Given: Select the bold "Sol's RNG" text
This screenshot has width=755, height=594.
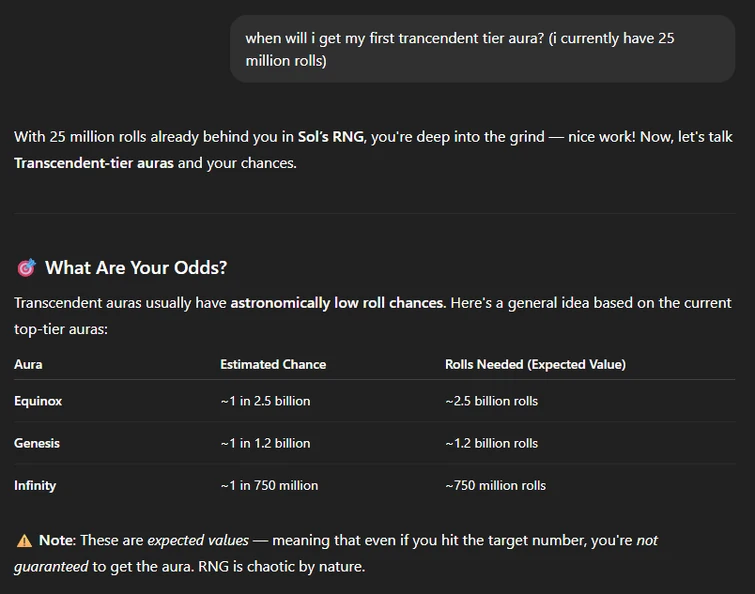Looking at the screenshot, I should (330, 137).
